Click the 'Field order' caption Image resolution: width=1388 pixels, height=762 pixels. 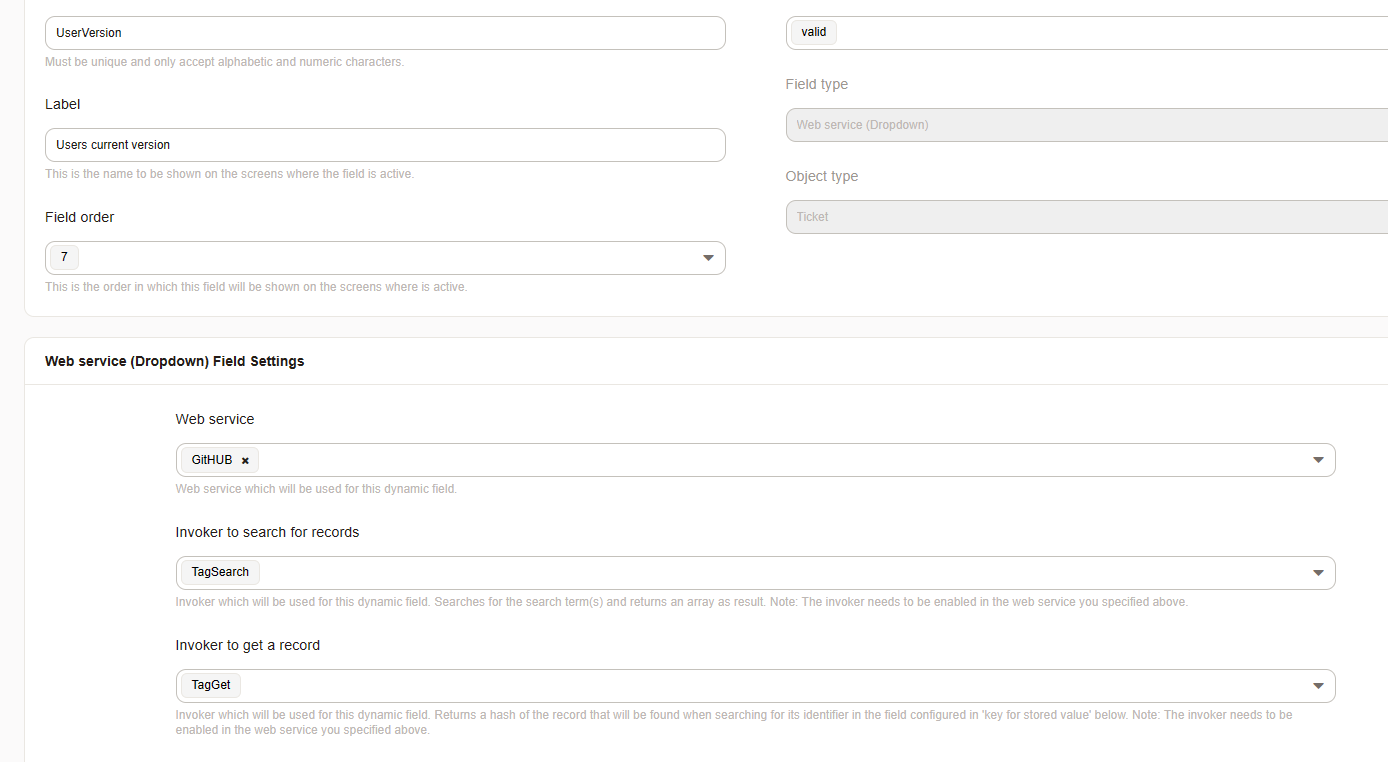pos(80,217)
